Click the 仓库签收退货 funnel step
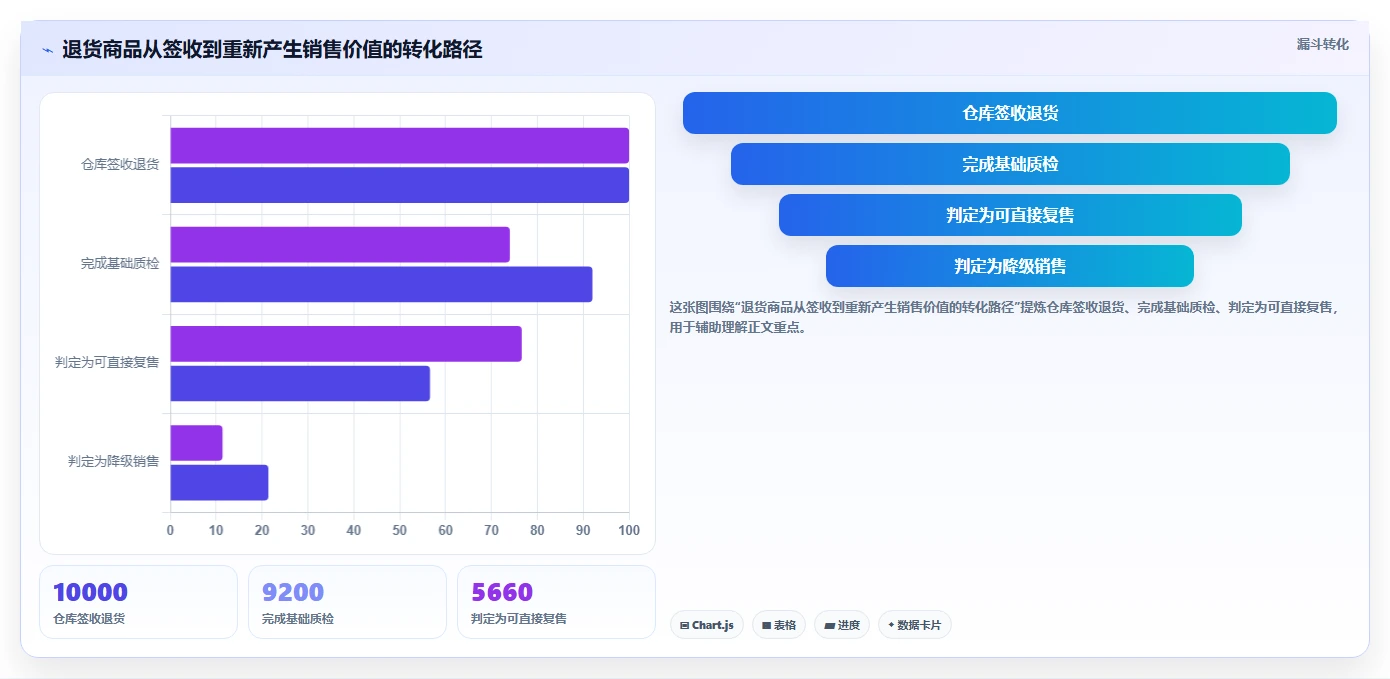The height and width of the screenshot is (679, 1390). click(1010, 113)
